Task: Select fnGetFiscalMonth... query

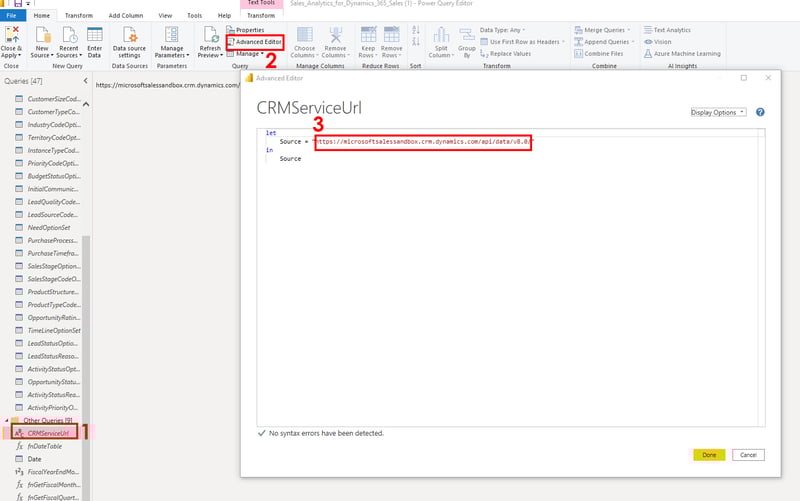Action: pyautogui.click(x=48, y=485)
